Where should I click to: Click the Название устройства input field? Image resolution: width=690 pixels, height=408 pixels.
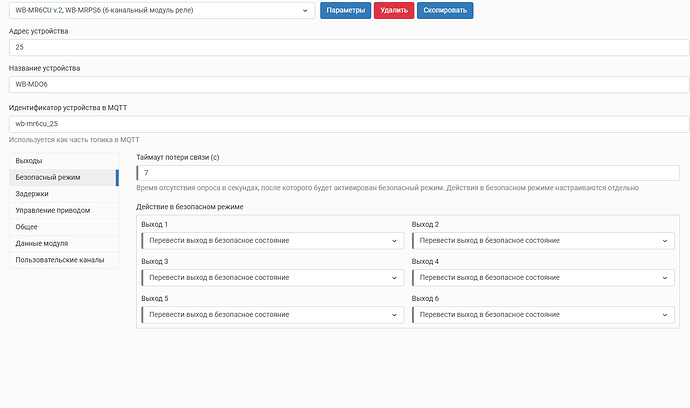pyautogui.click(x=345, y=84)
